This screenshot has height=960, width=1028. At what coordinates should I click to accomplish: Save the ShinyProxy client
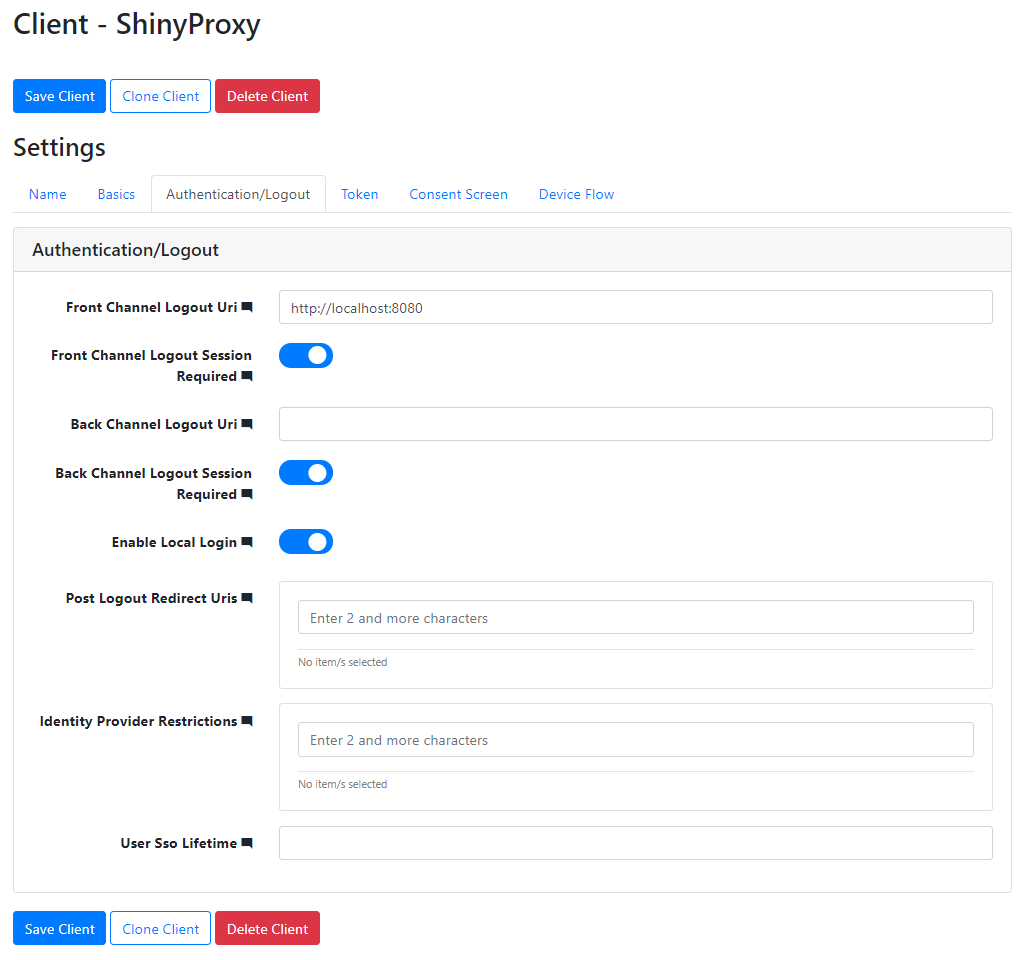point(59,96)
